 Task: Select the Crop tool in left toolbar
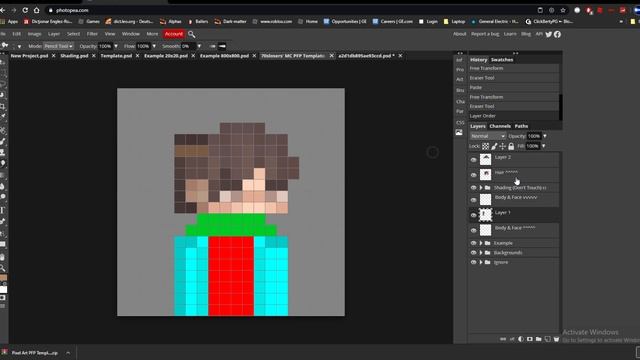click(x=2, y=107)
